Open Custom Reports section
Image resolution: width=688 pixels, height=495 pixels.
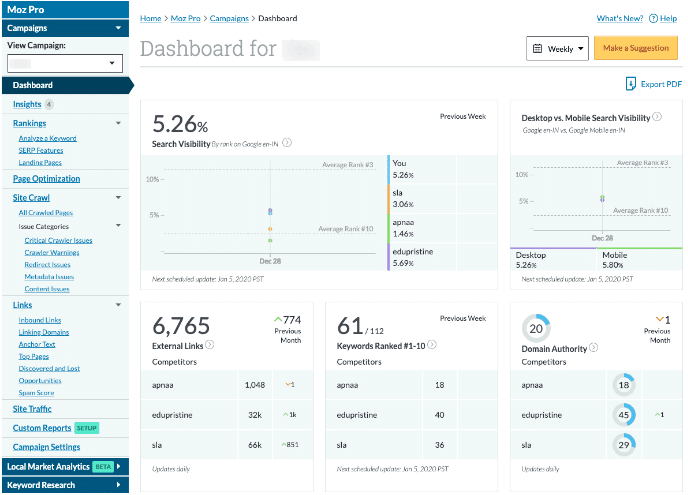pos(42,428)
